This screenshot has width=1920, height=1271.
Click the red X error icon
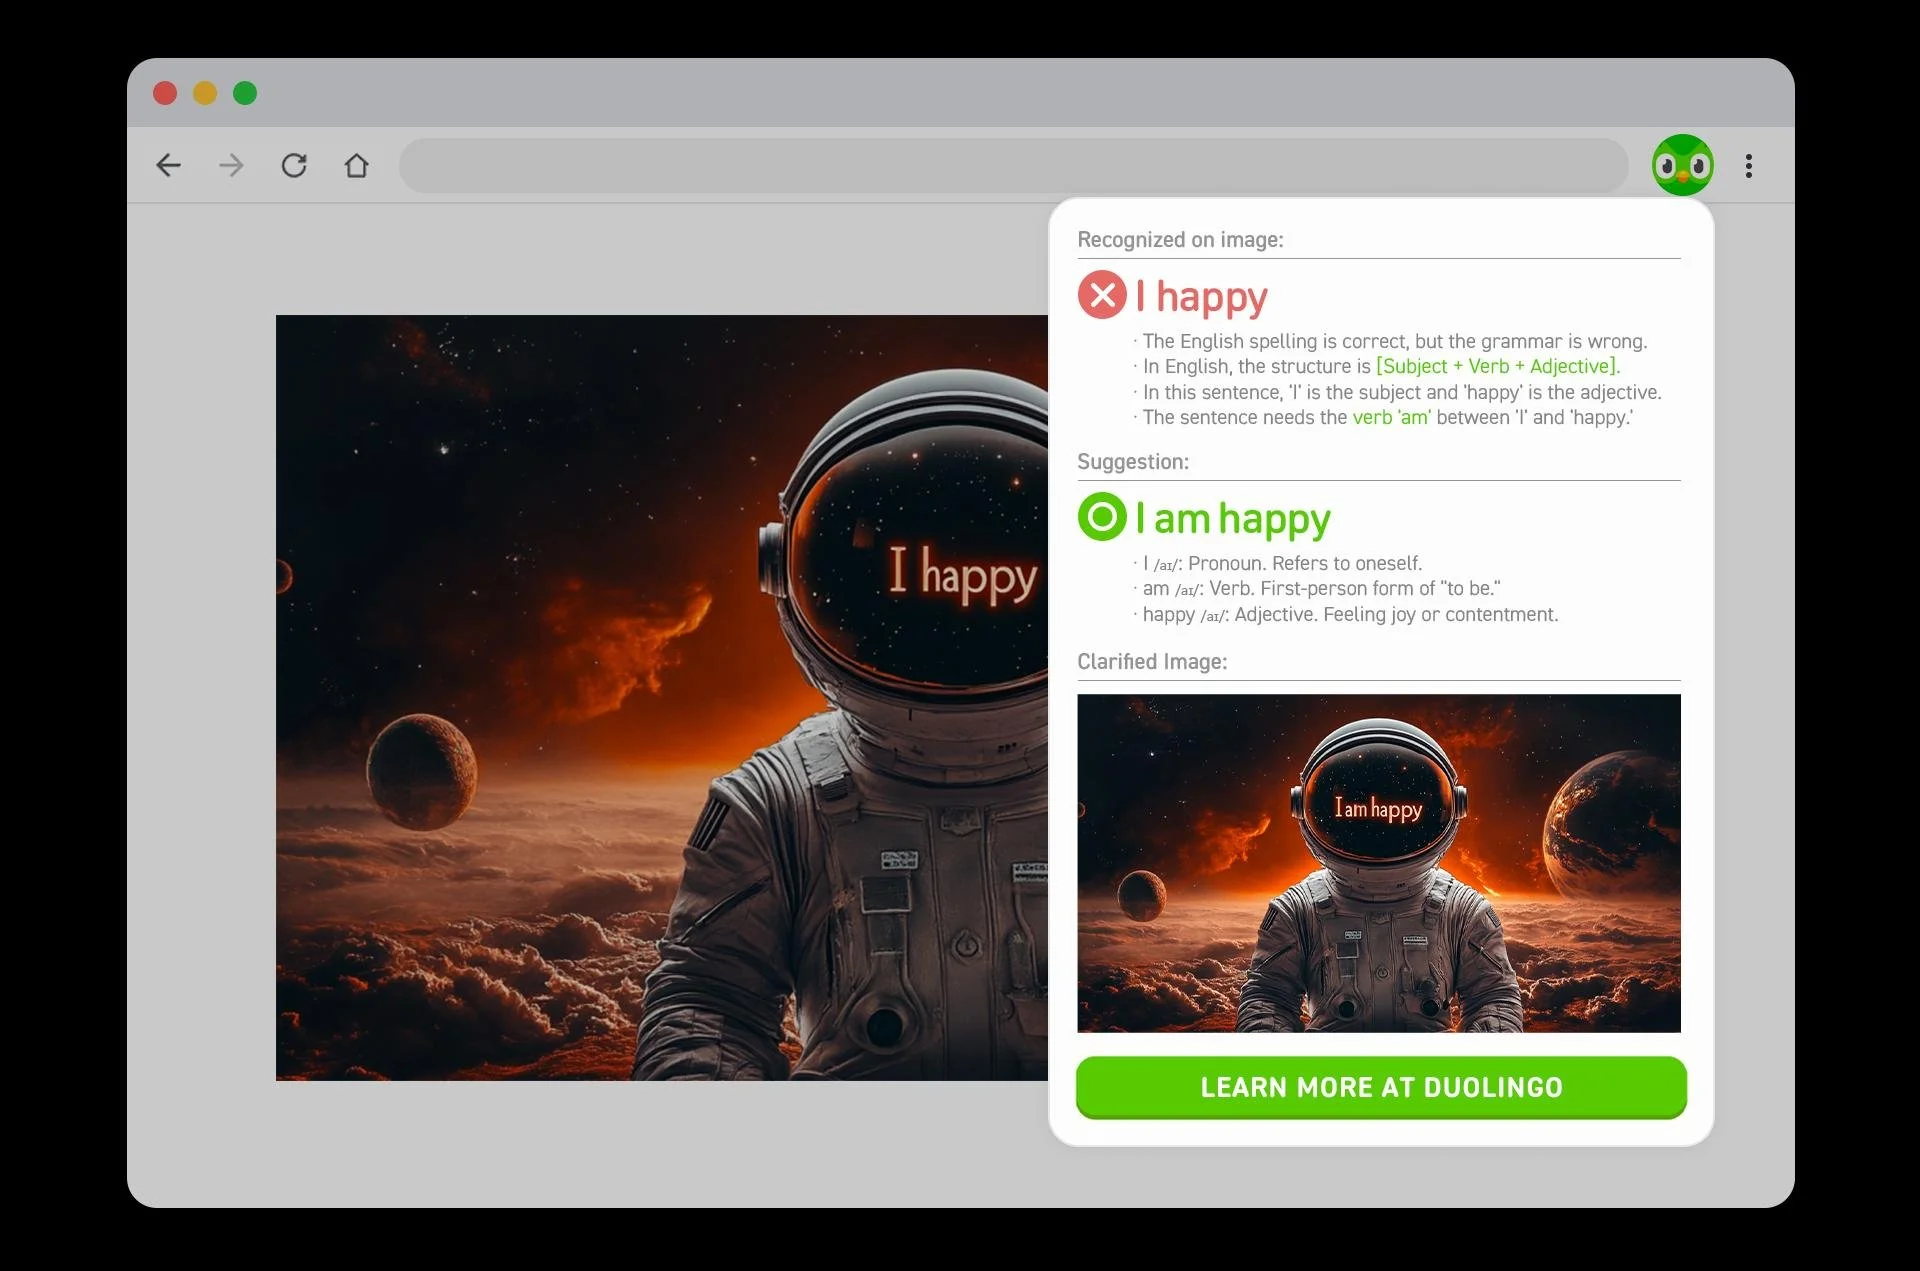tap(1102, 295)
